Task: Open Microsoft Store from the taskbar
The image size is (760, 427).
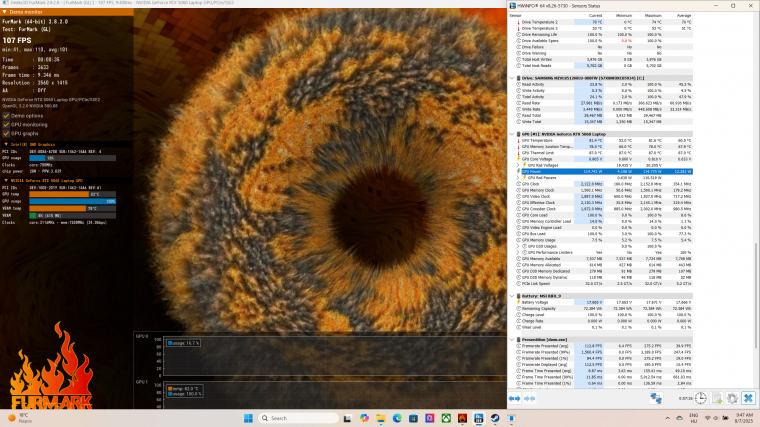Action: (413, 418)
